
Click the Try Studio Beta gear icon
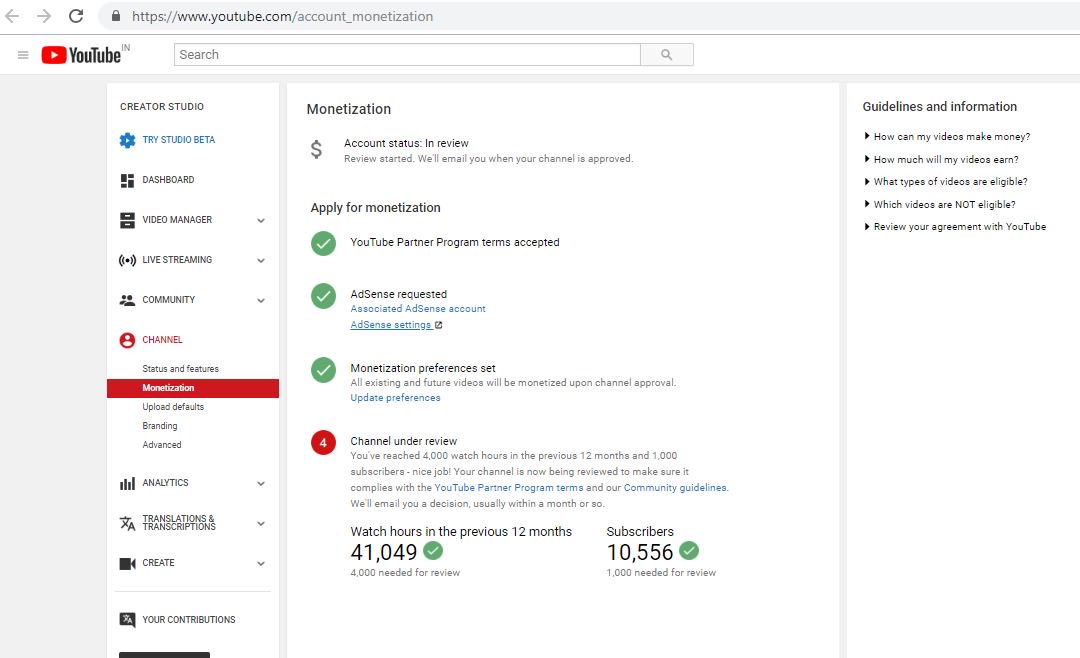point(127,140)
